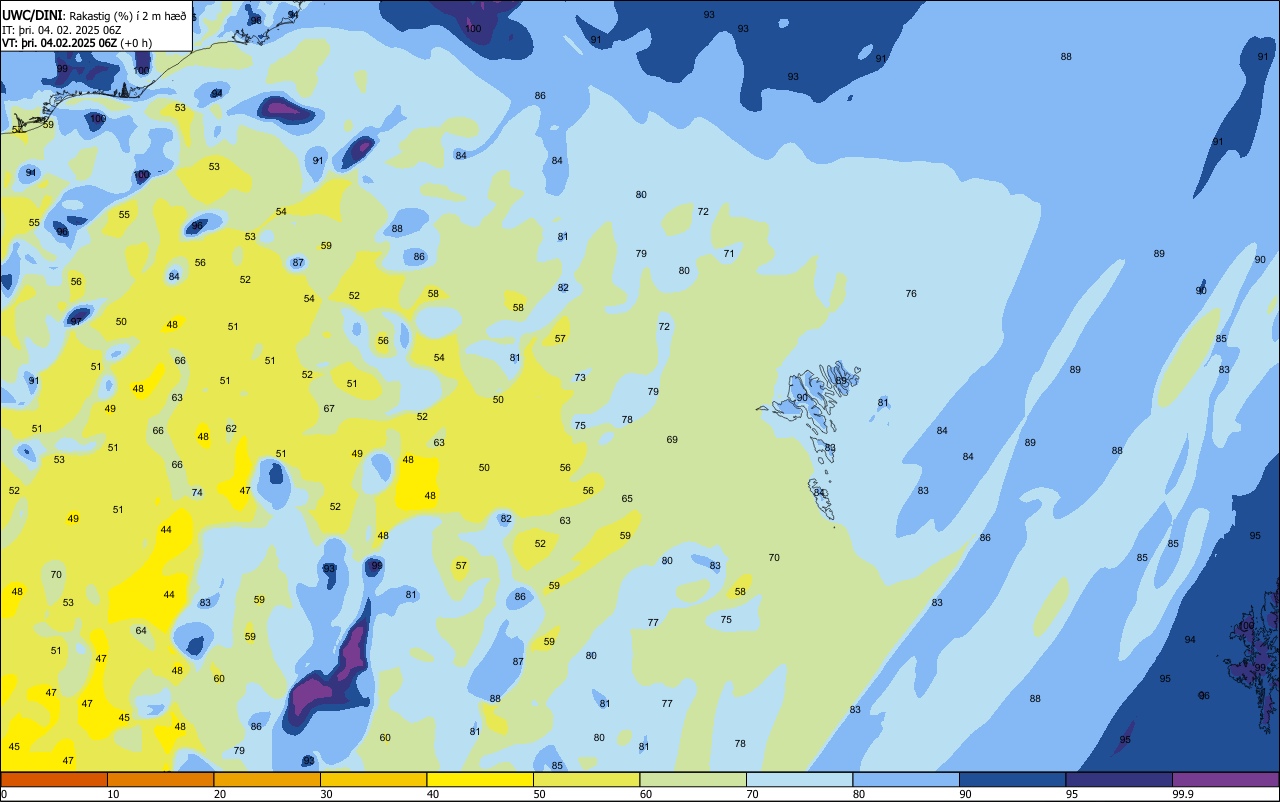
Task: Select the '20' legend tick label
Action: point(220,794)
